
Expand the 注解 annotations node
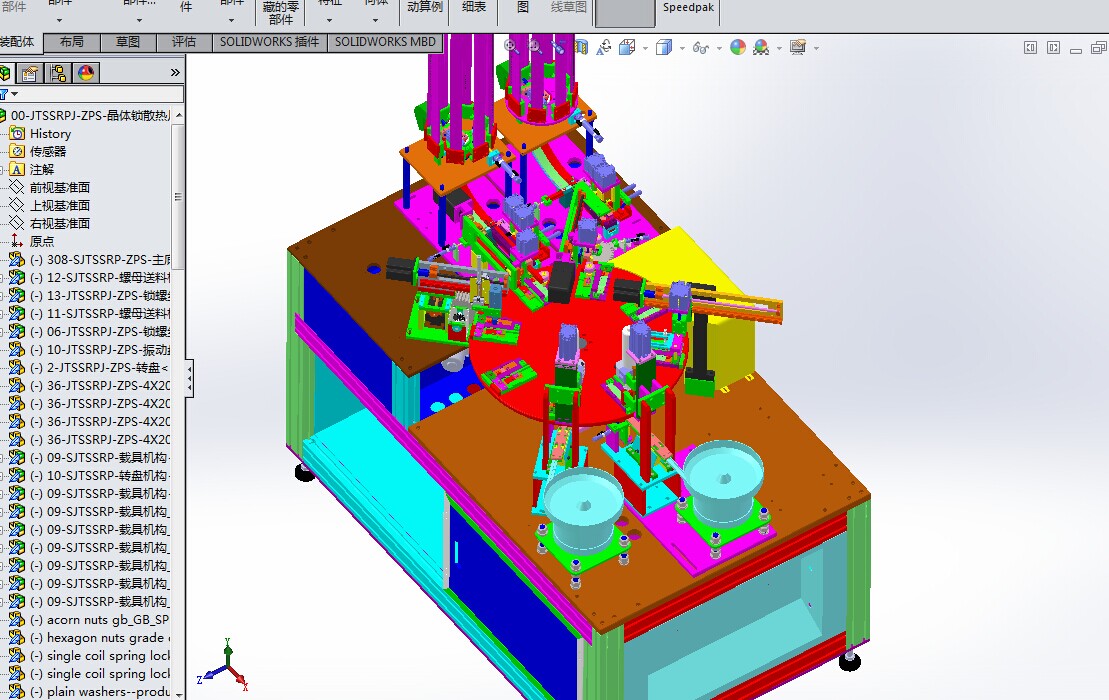click(3, 170)
